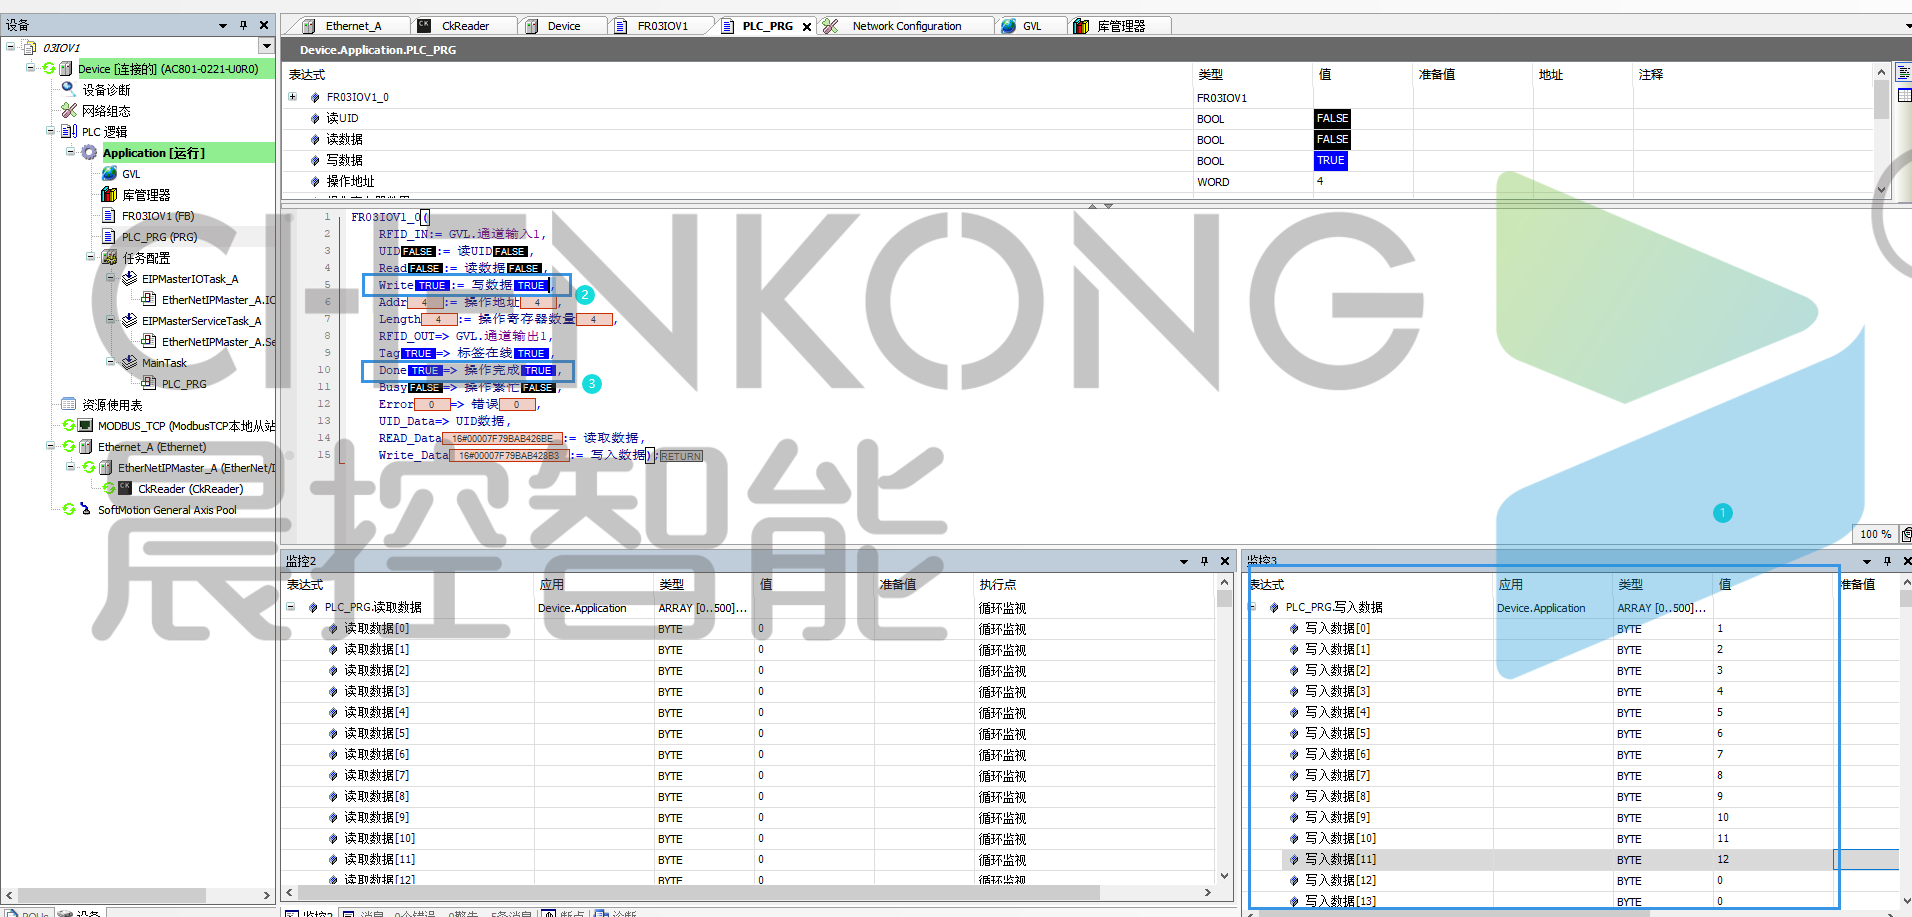The image size is (1912, 917).
Task: Toggle auto-hide pin on 监控2 panel
Action: (1204, 561)
